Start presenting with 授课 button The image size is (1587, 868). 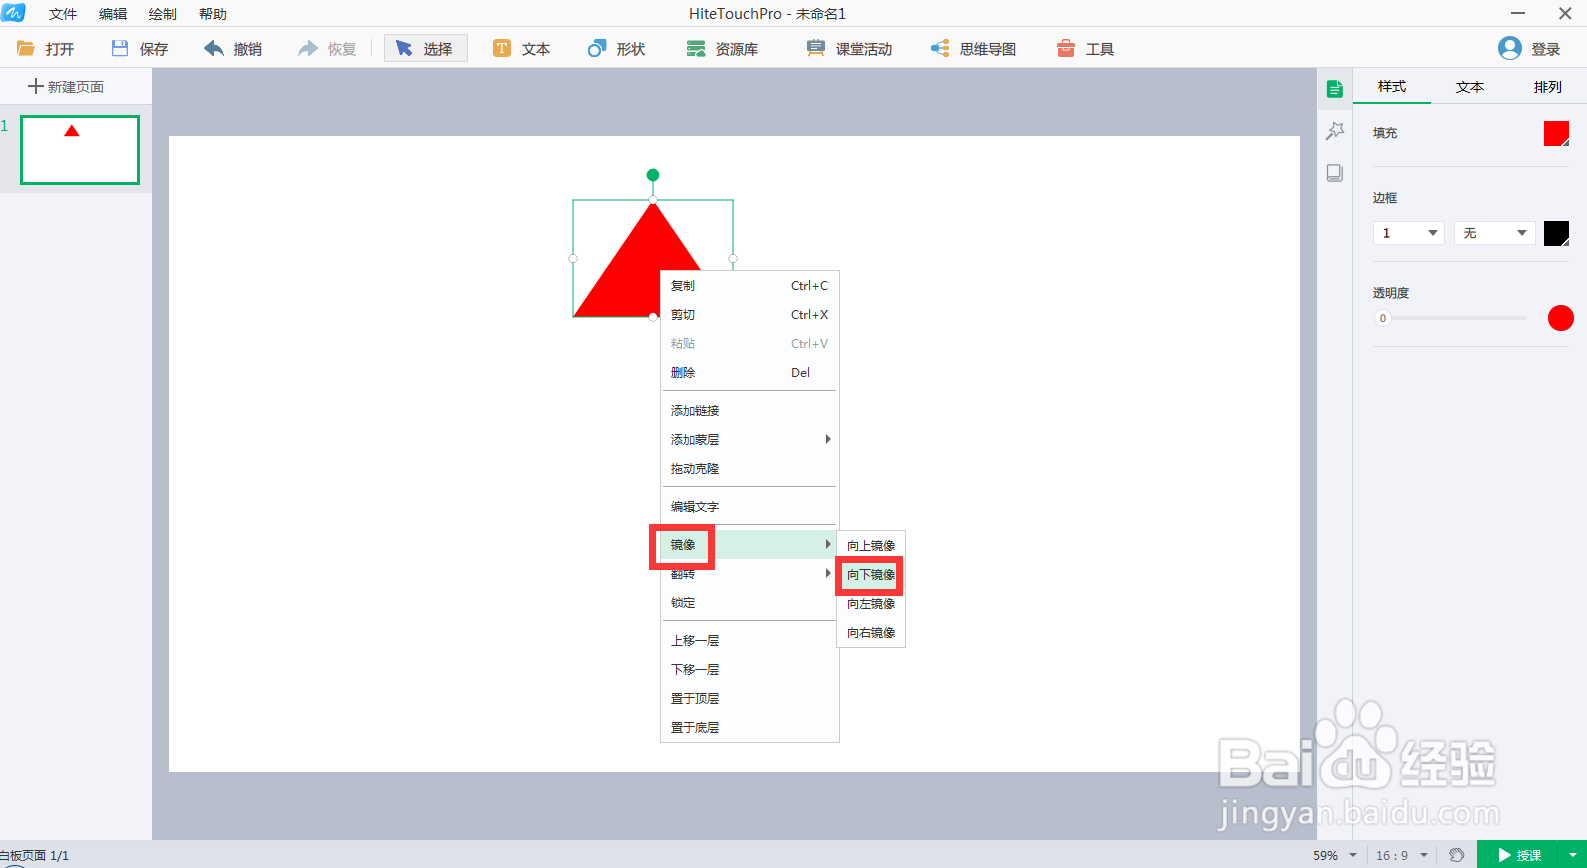click(x=1518, y=855)
